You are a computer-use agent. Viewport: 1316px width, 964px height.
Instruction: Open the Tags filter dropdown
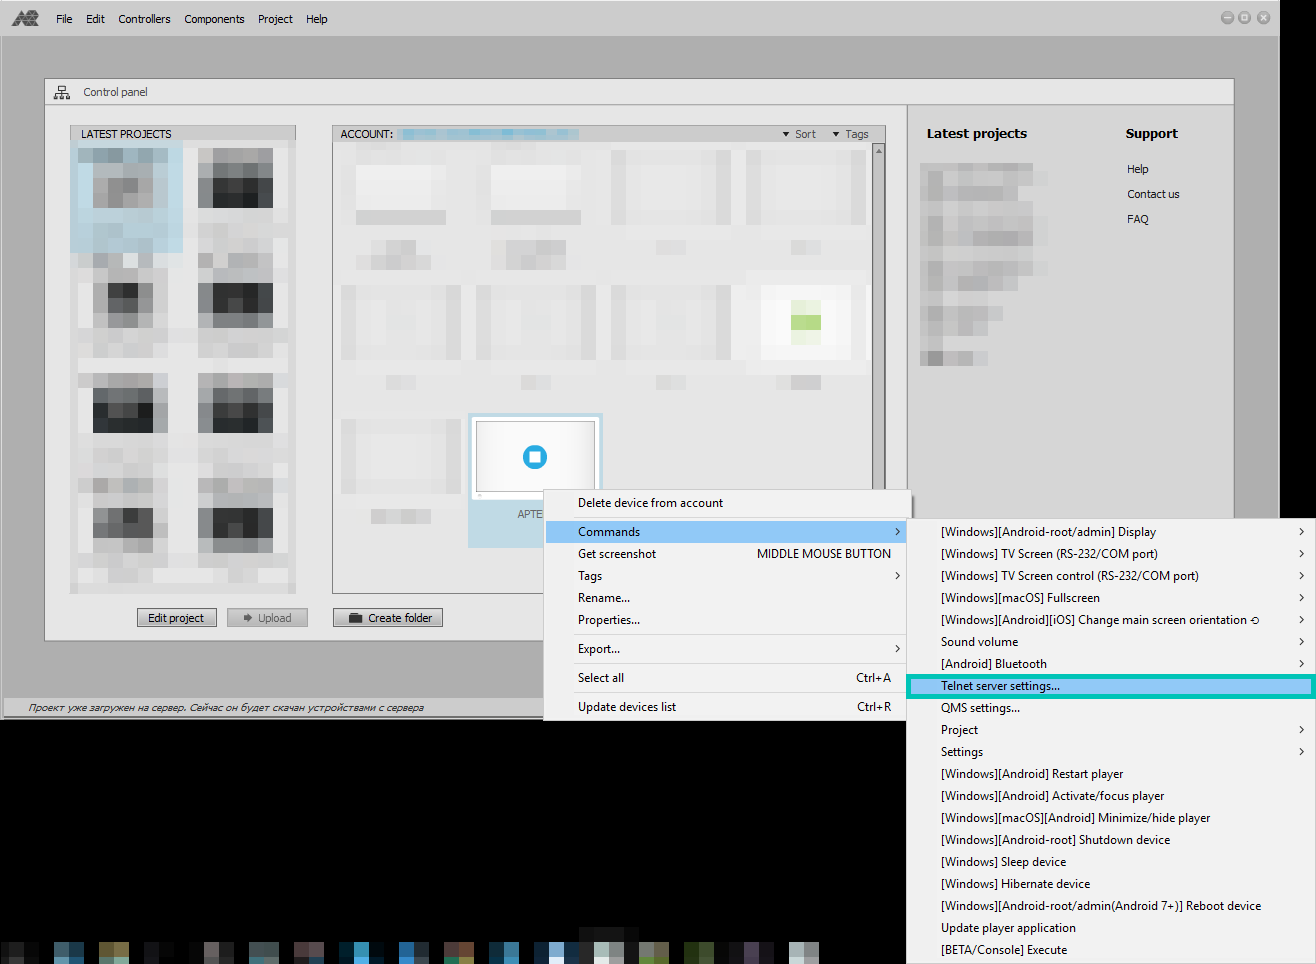[x=850, y=134]
